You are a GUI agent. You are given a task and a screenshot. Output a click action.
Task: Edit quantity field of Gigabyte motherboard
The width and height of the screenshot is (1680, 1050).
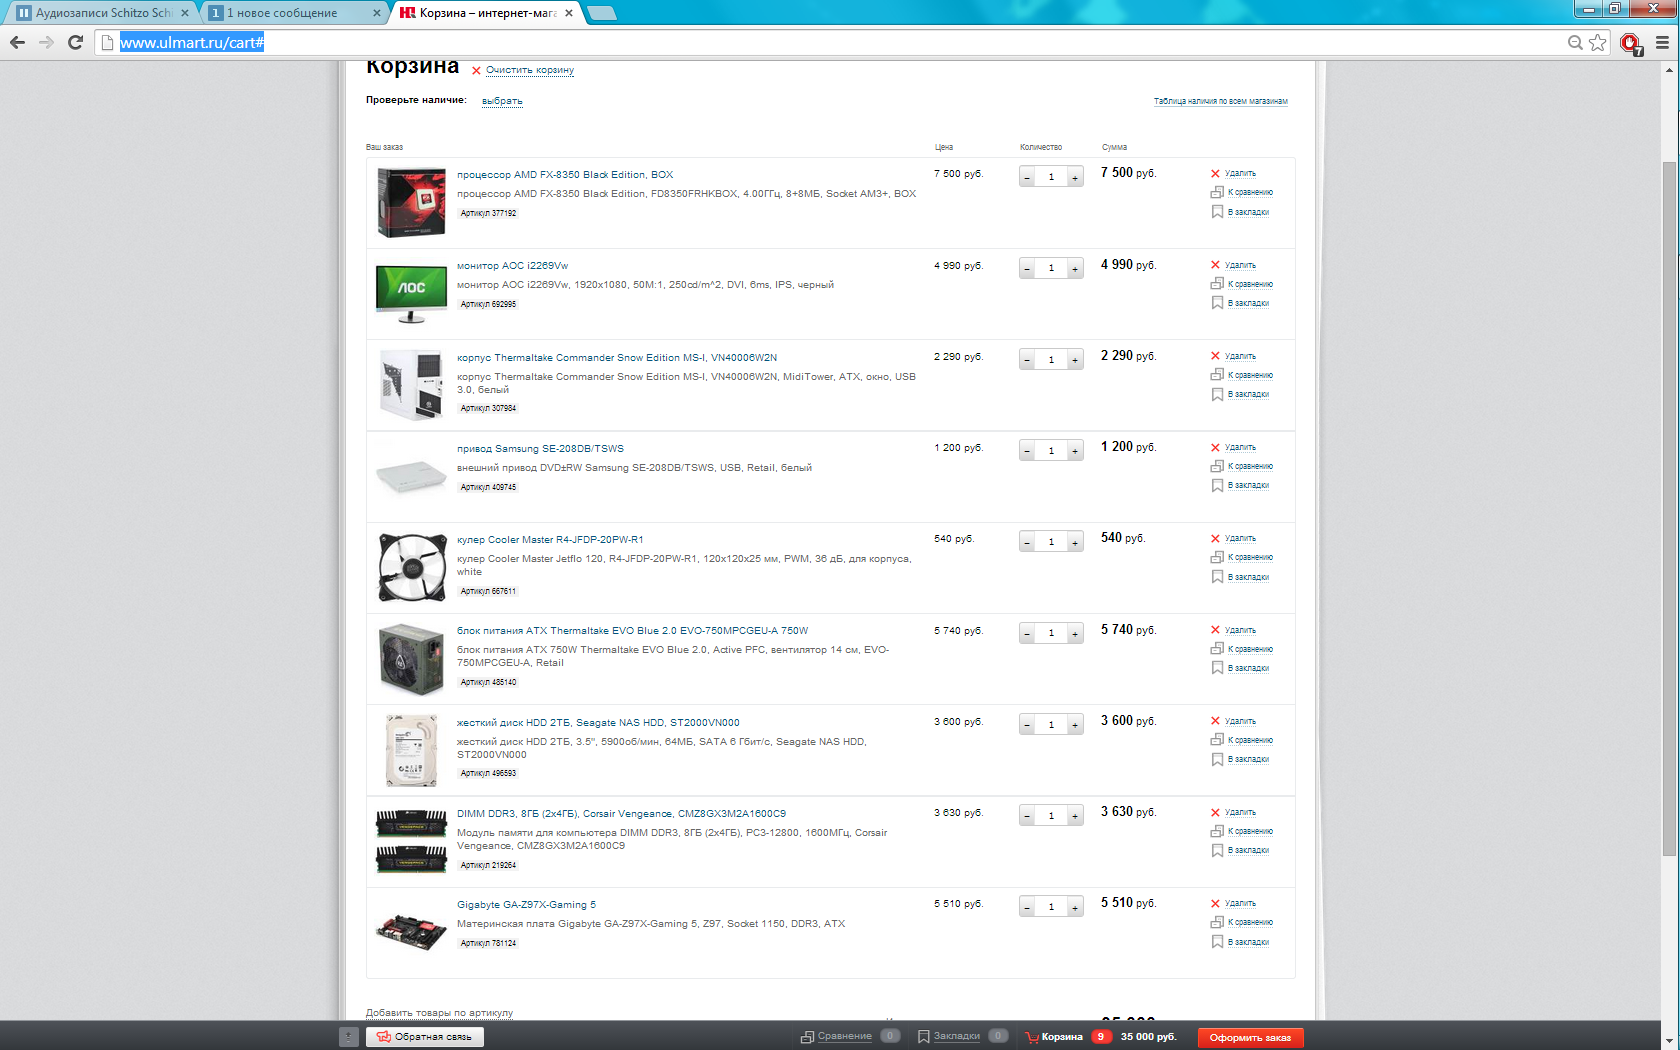coord(1051,907)
